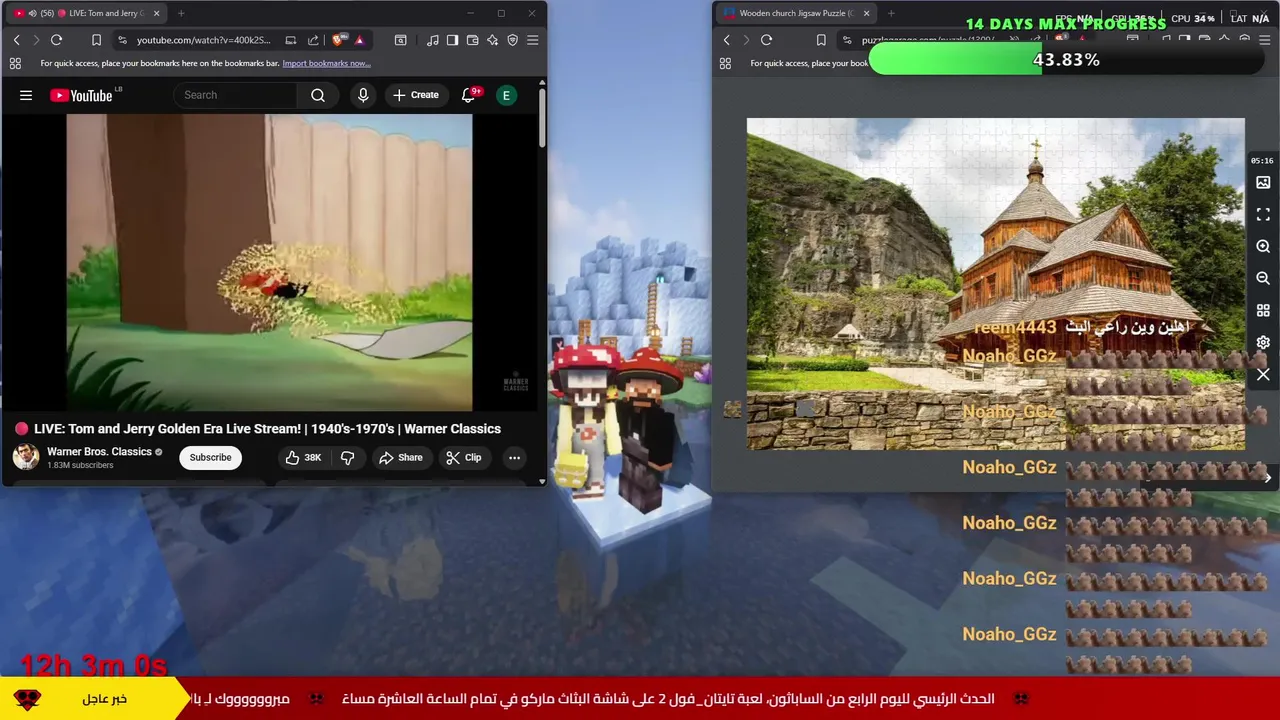The width and height of the screenshot is (1280, 720).
Task: Open more actions menu beside Clip
Action: (x=514, y=457)
